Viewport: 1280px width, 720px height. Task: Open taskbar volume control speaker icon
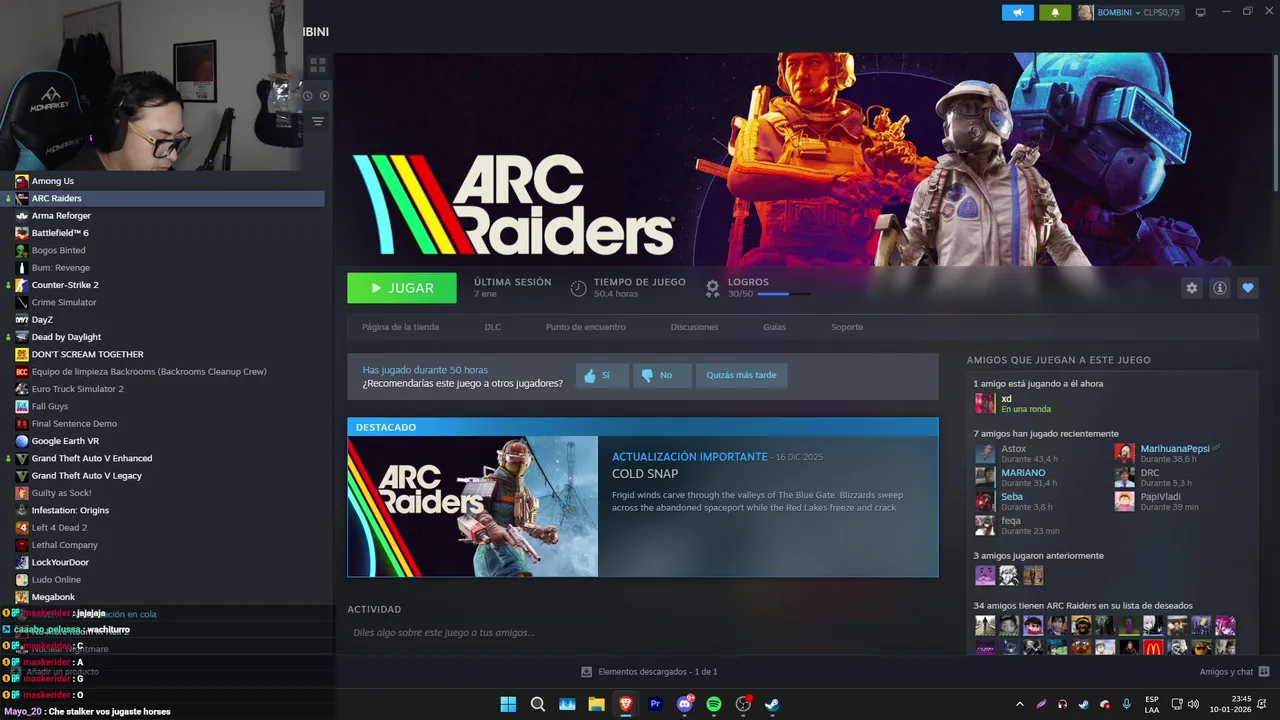pos(1192,704)
